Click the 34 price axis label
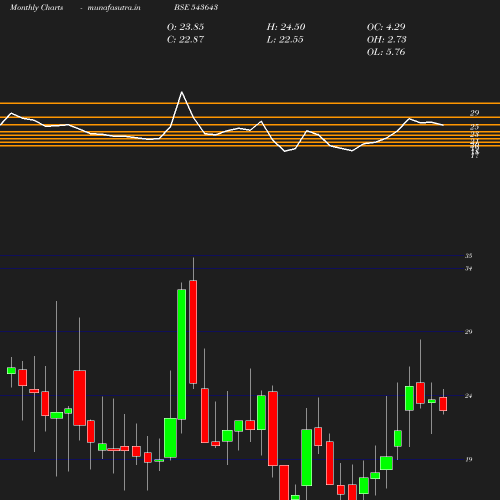Screen dimensions: 500x500 (468, 268)
